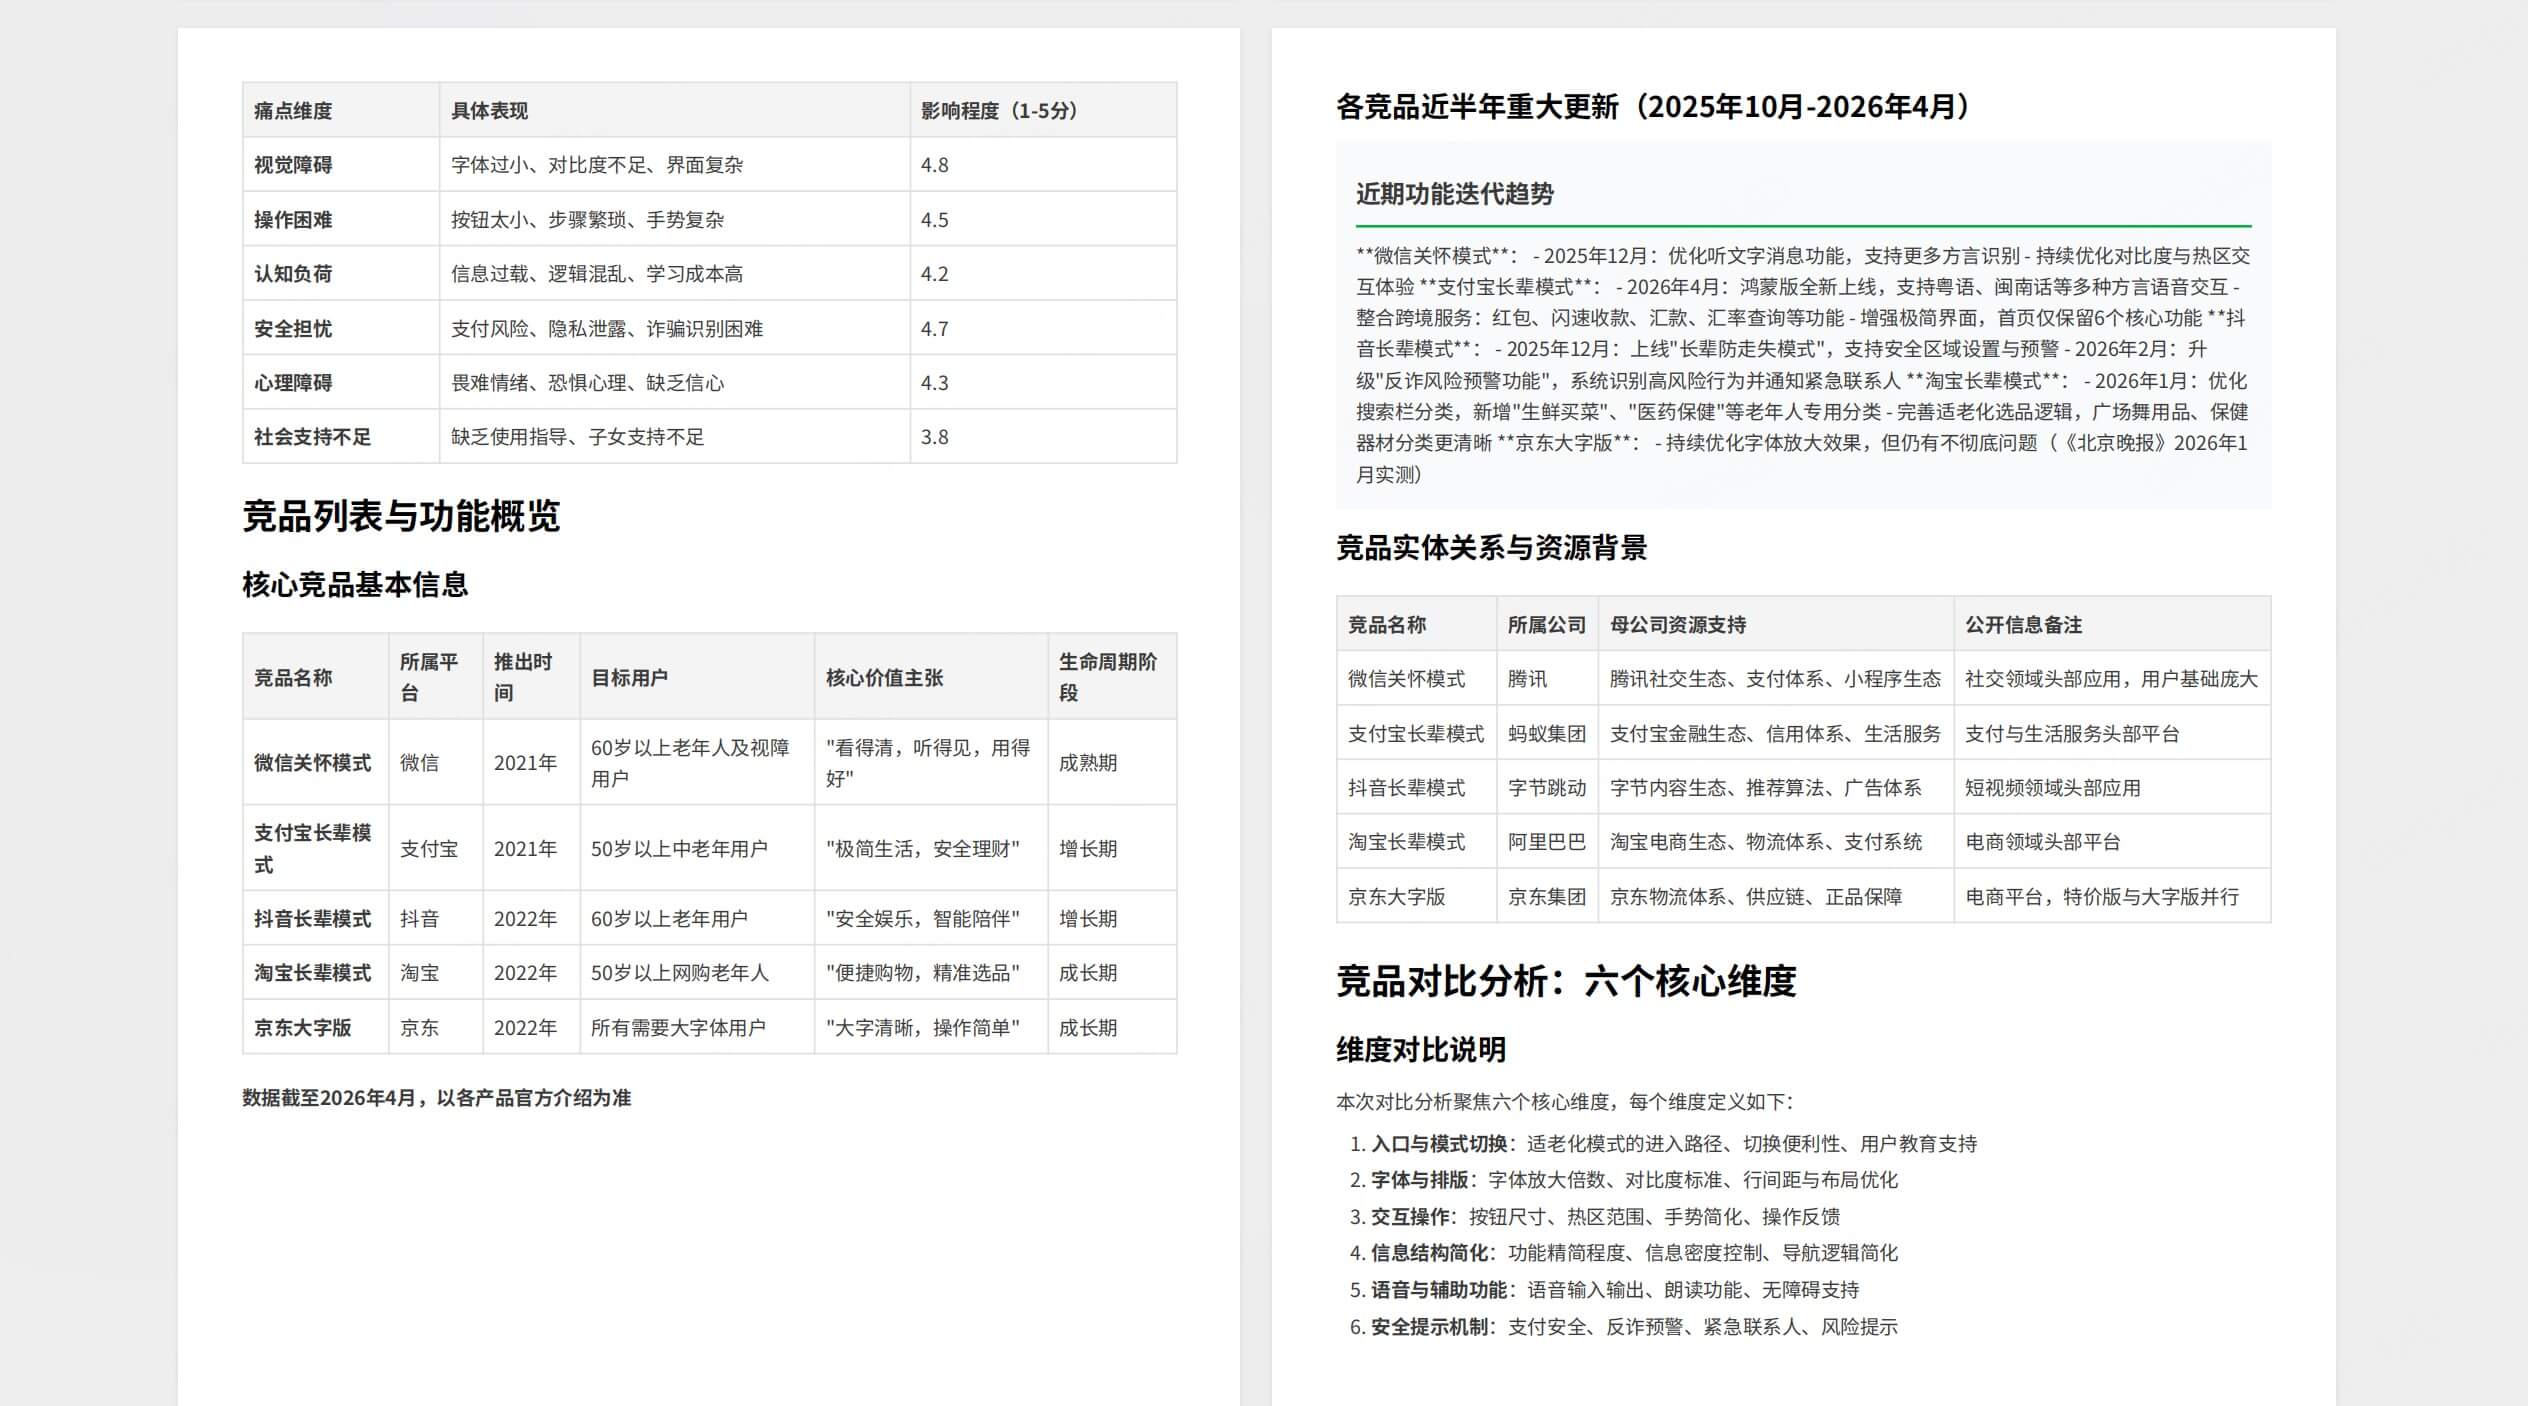Click the 数据截至2026年4月 footnote text
2528x1406 pixels.
[436, 1098]
